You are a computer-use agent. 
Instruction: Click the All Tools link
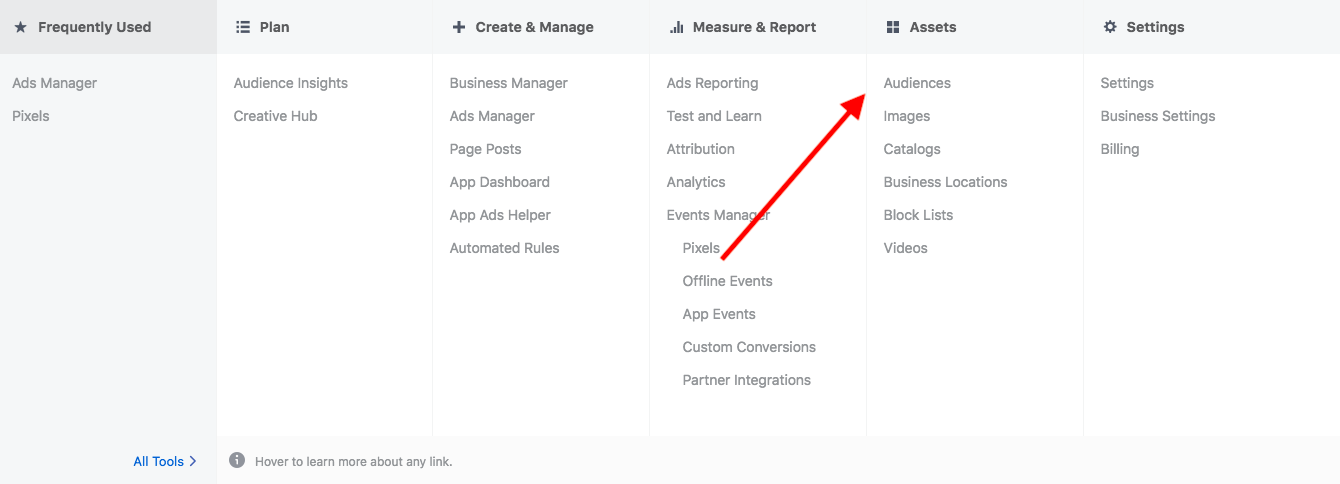pos(159,461)
